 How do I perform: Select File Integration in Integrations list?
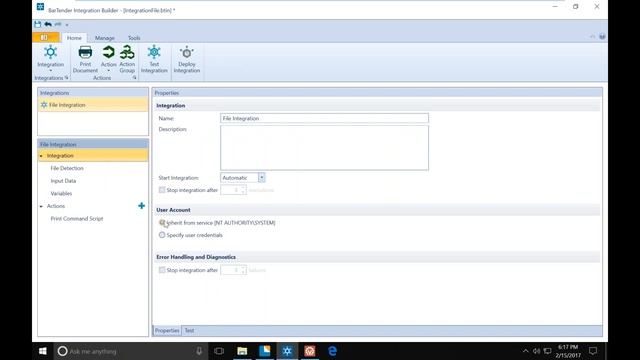click(93, 105)
